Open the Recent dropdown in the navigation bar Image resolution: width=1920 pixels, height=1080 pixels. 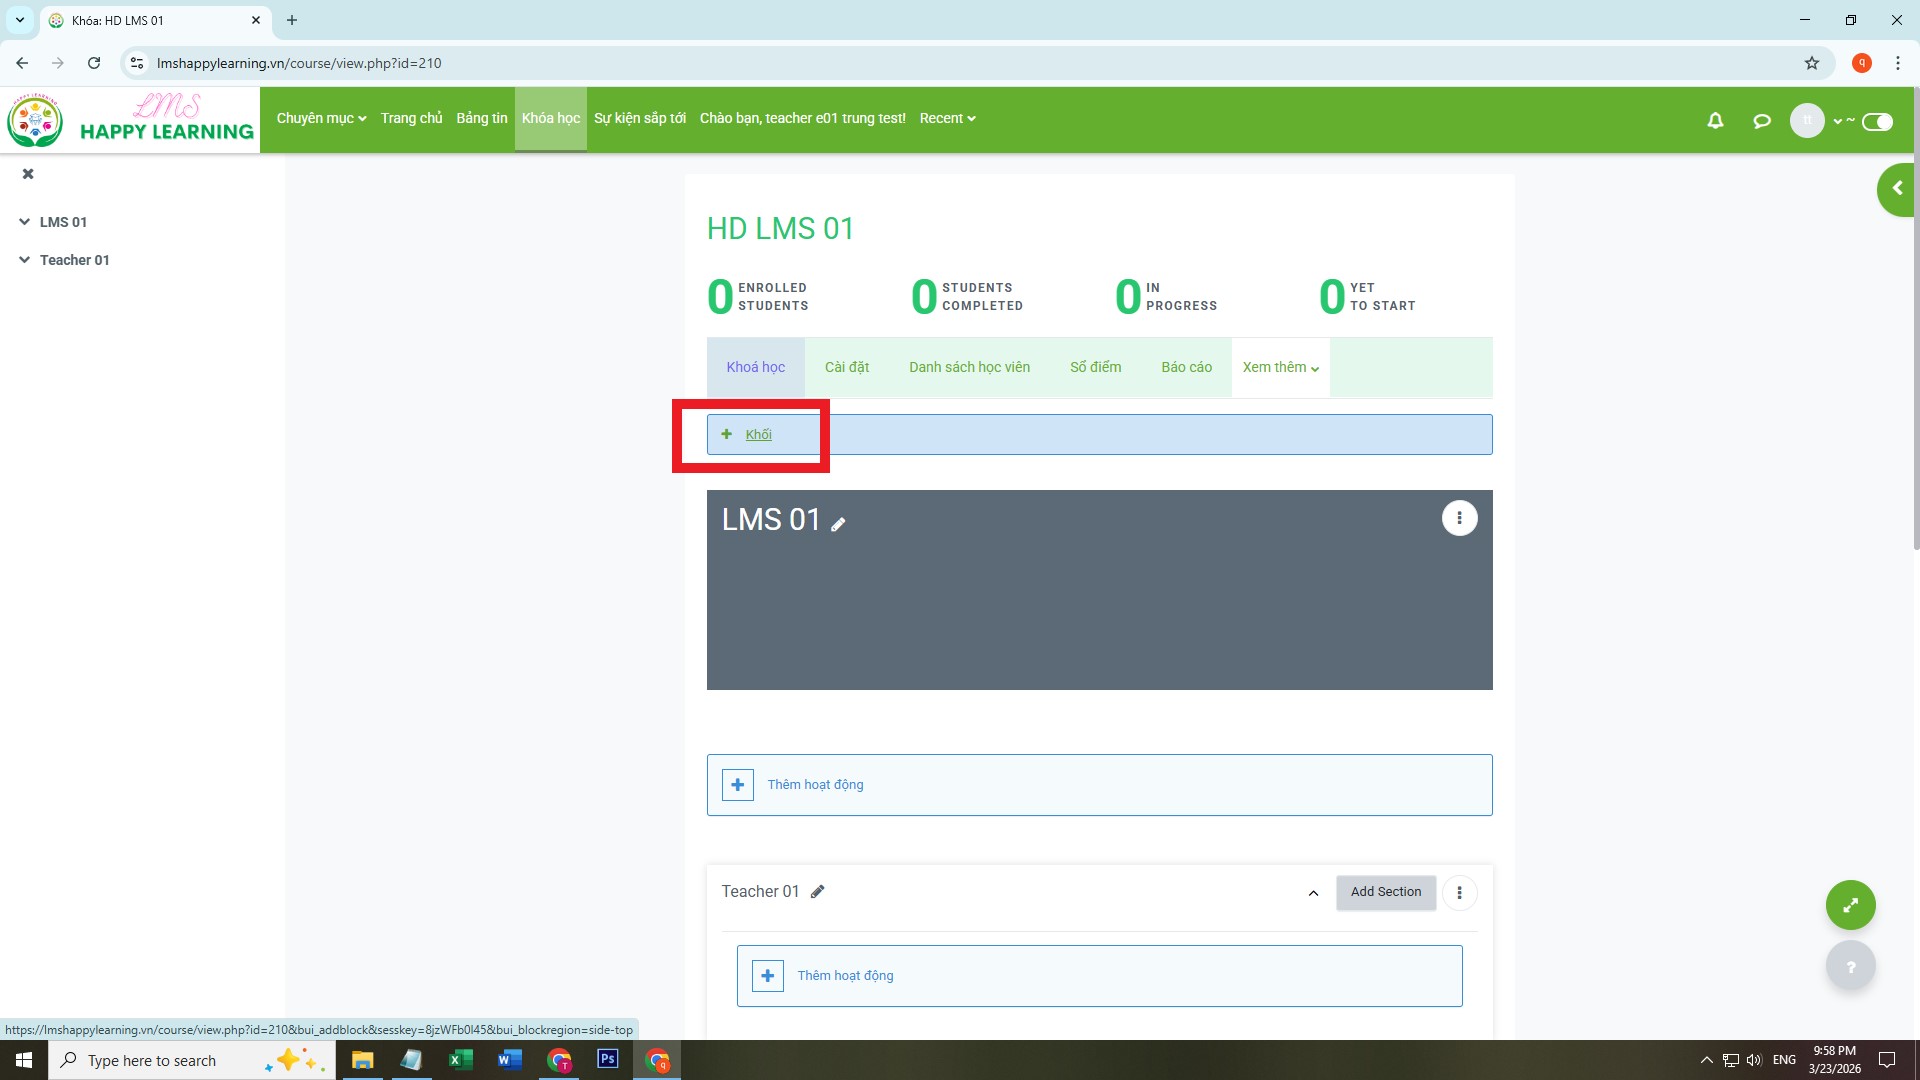click(947, 118)
